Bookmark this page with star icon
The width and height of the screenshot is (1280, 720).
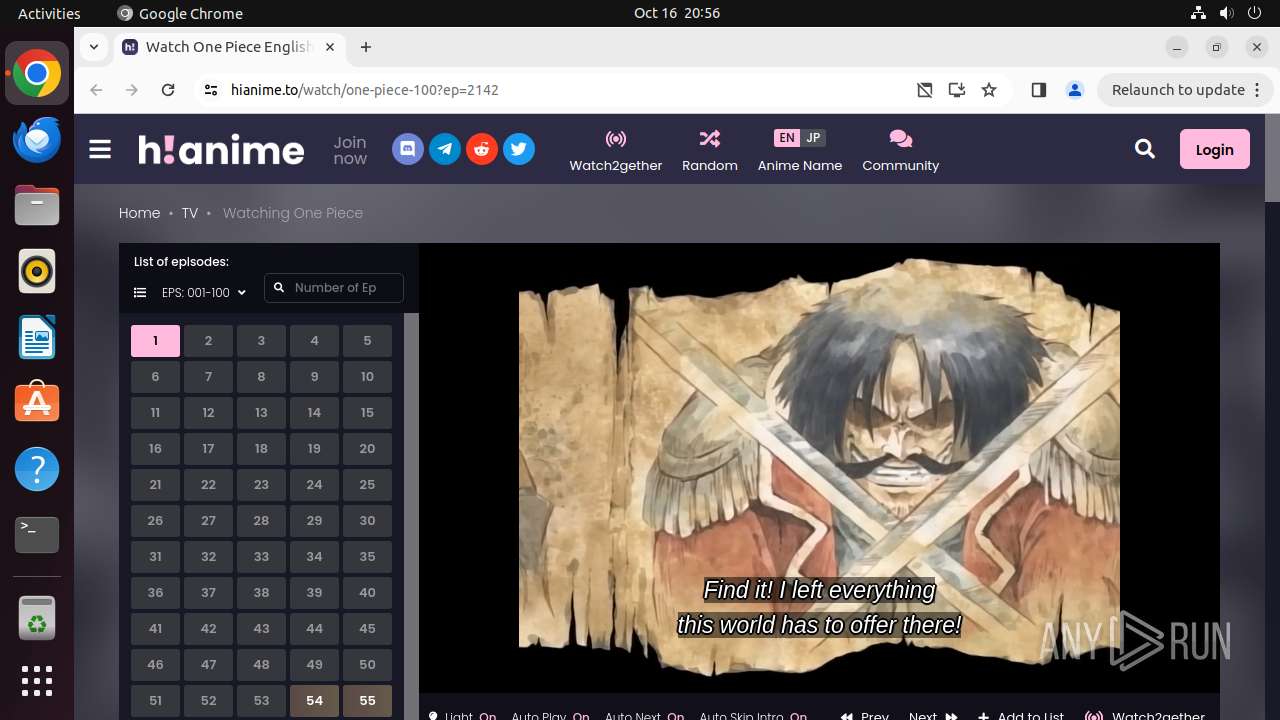989,90
